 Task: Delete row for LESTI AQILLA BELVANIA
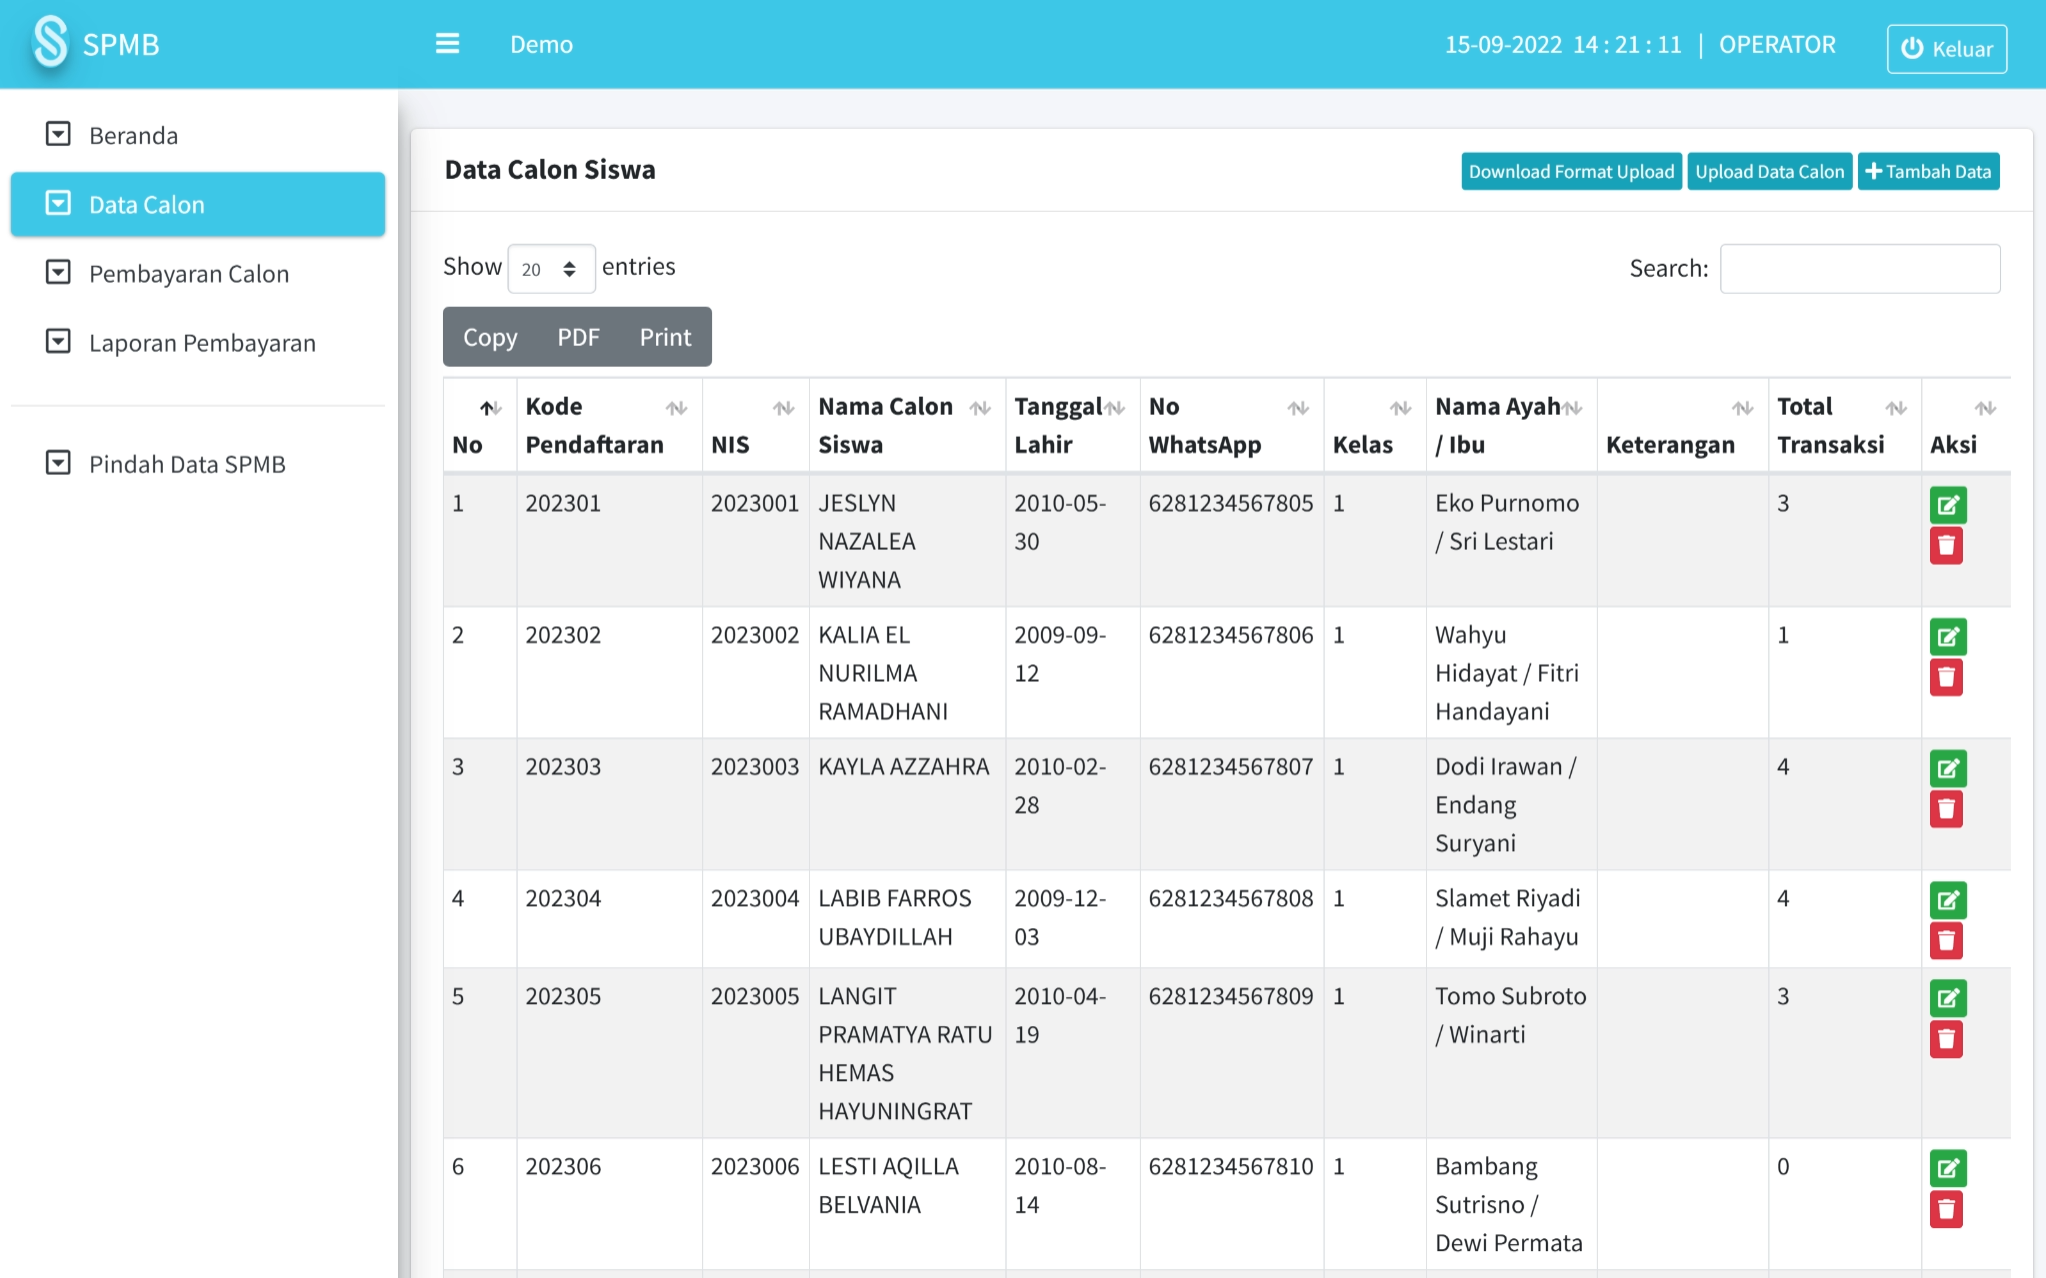pyautogui.click(x=1946, y=1210)
